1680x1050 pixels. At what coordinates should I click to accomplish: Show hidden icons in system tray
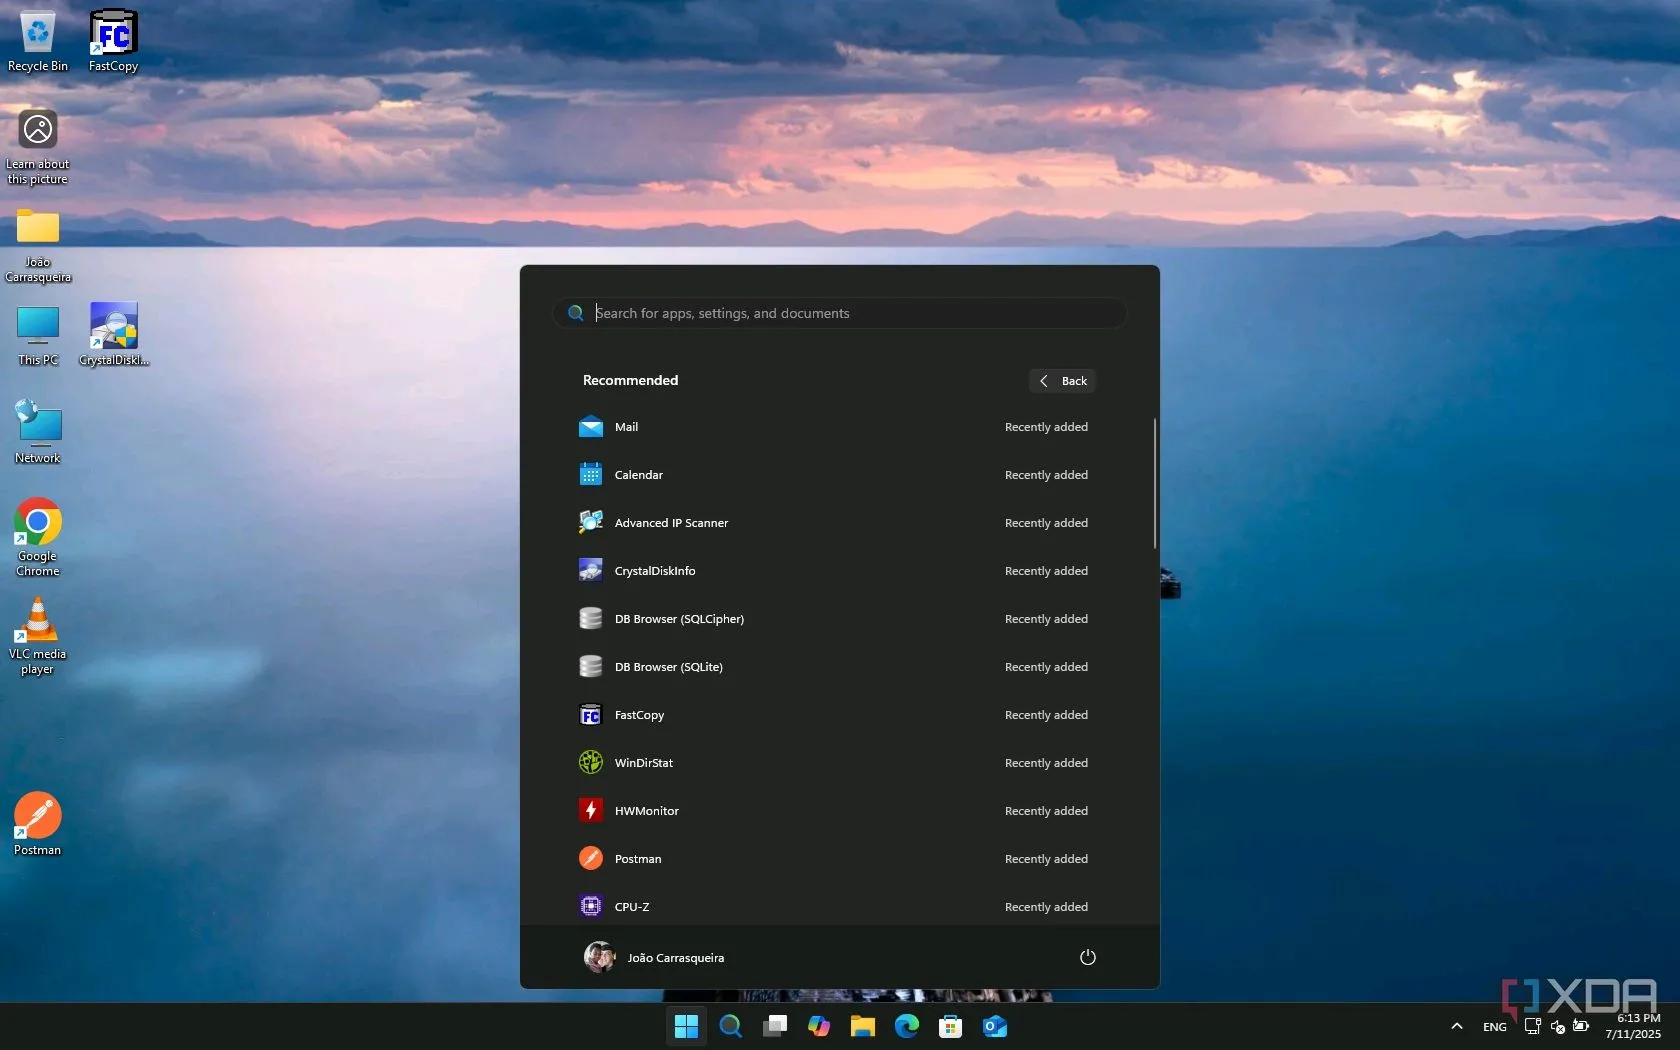pyautogui.click(x=1457, y=1026)
